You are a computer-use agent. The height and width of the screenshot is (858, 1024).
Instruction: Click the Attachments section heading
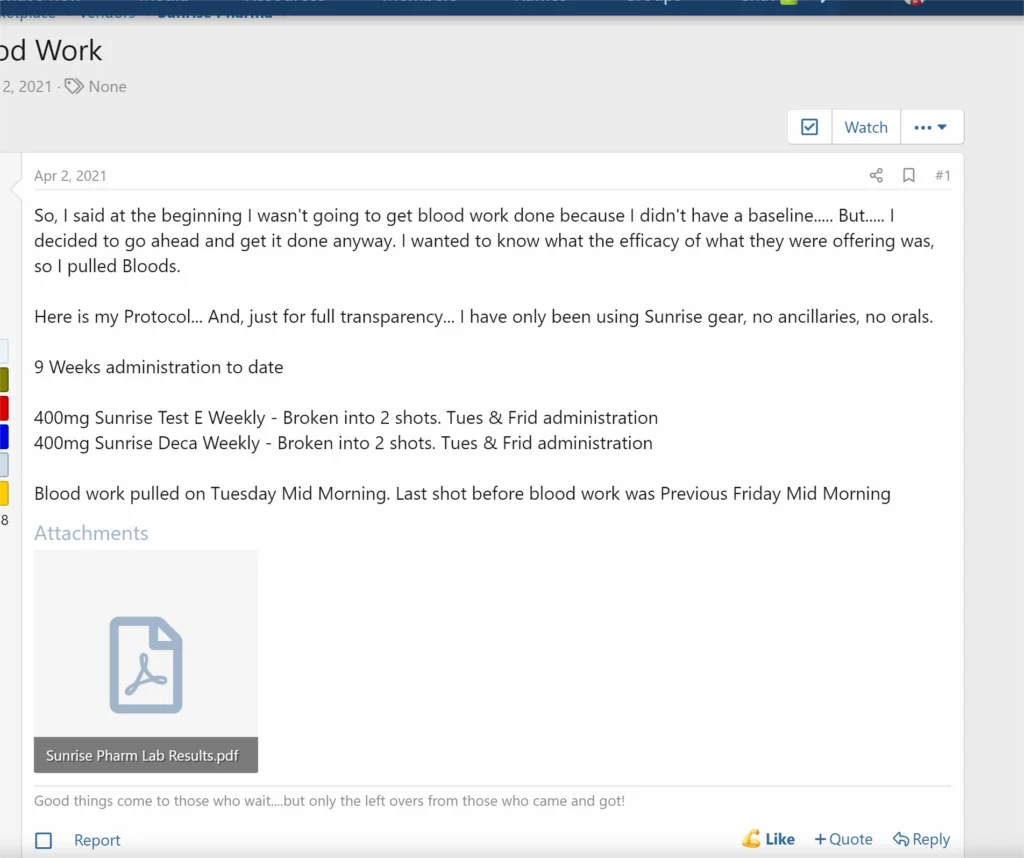click(91, 533)
